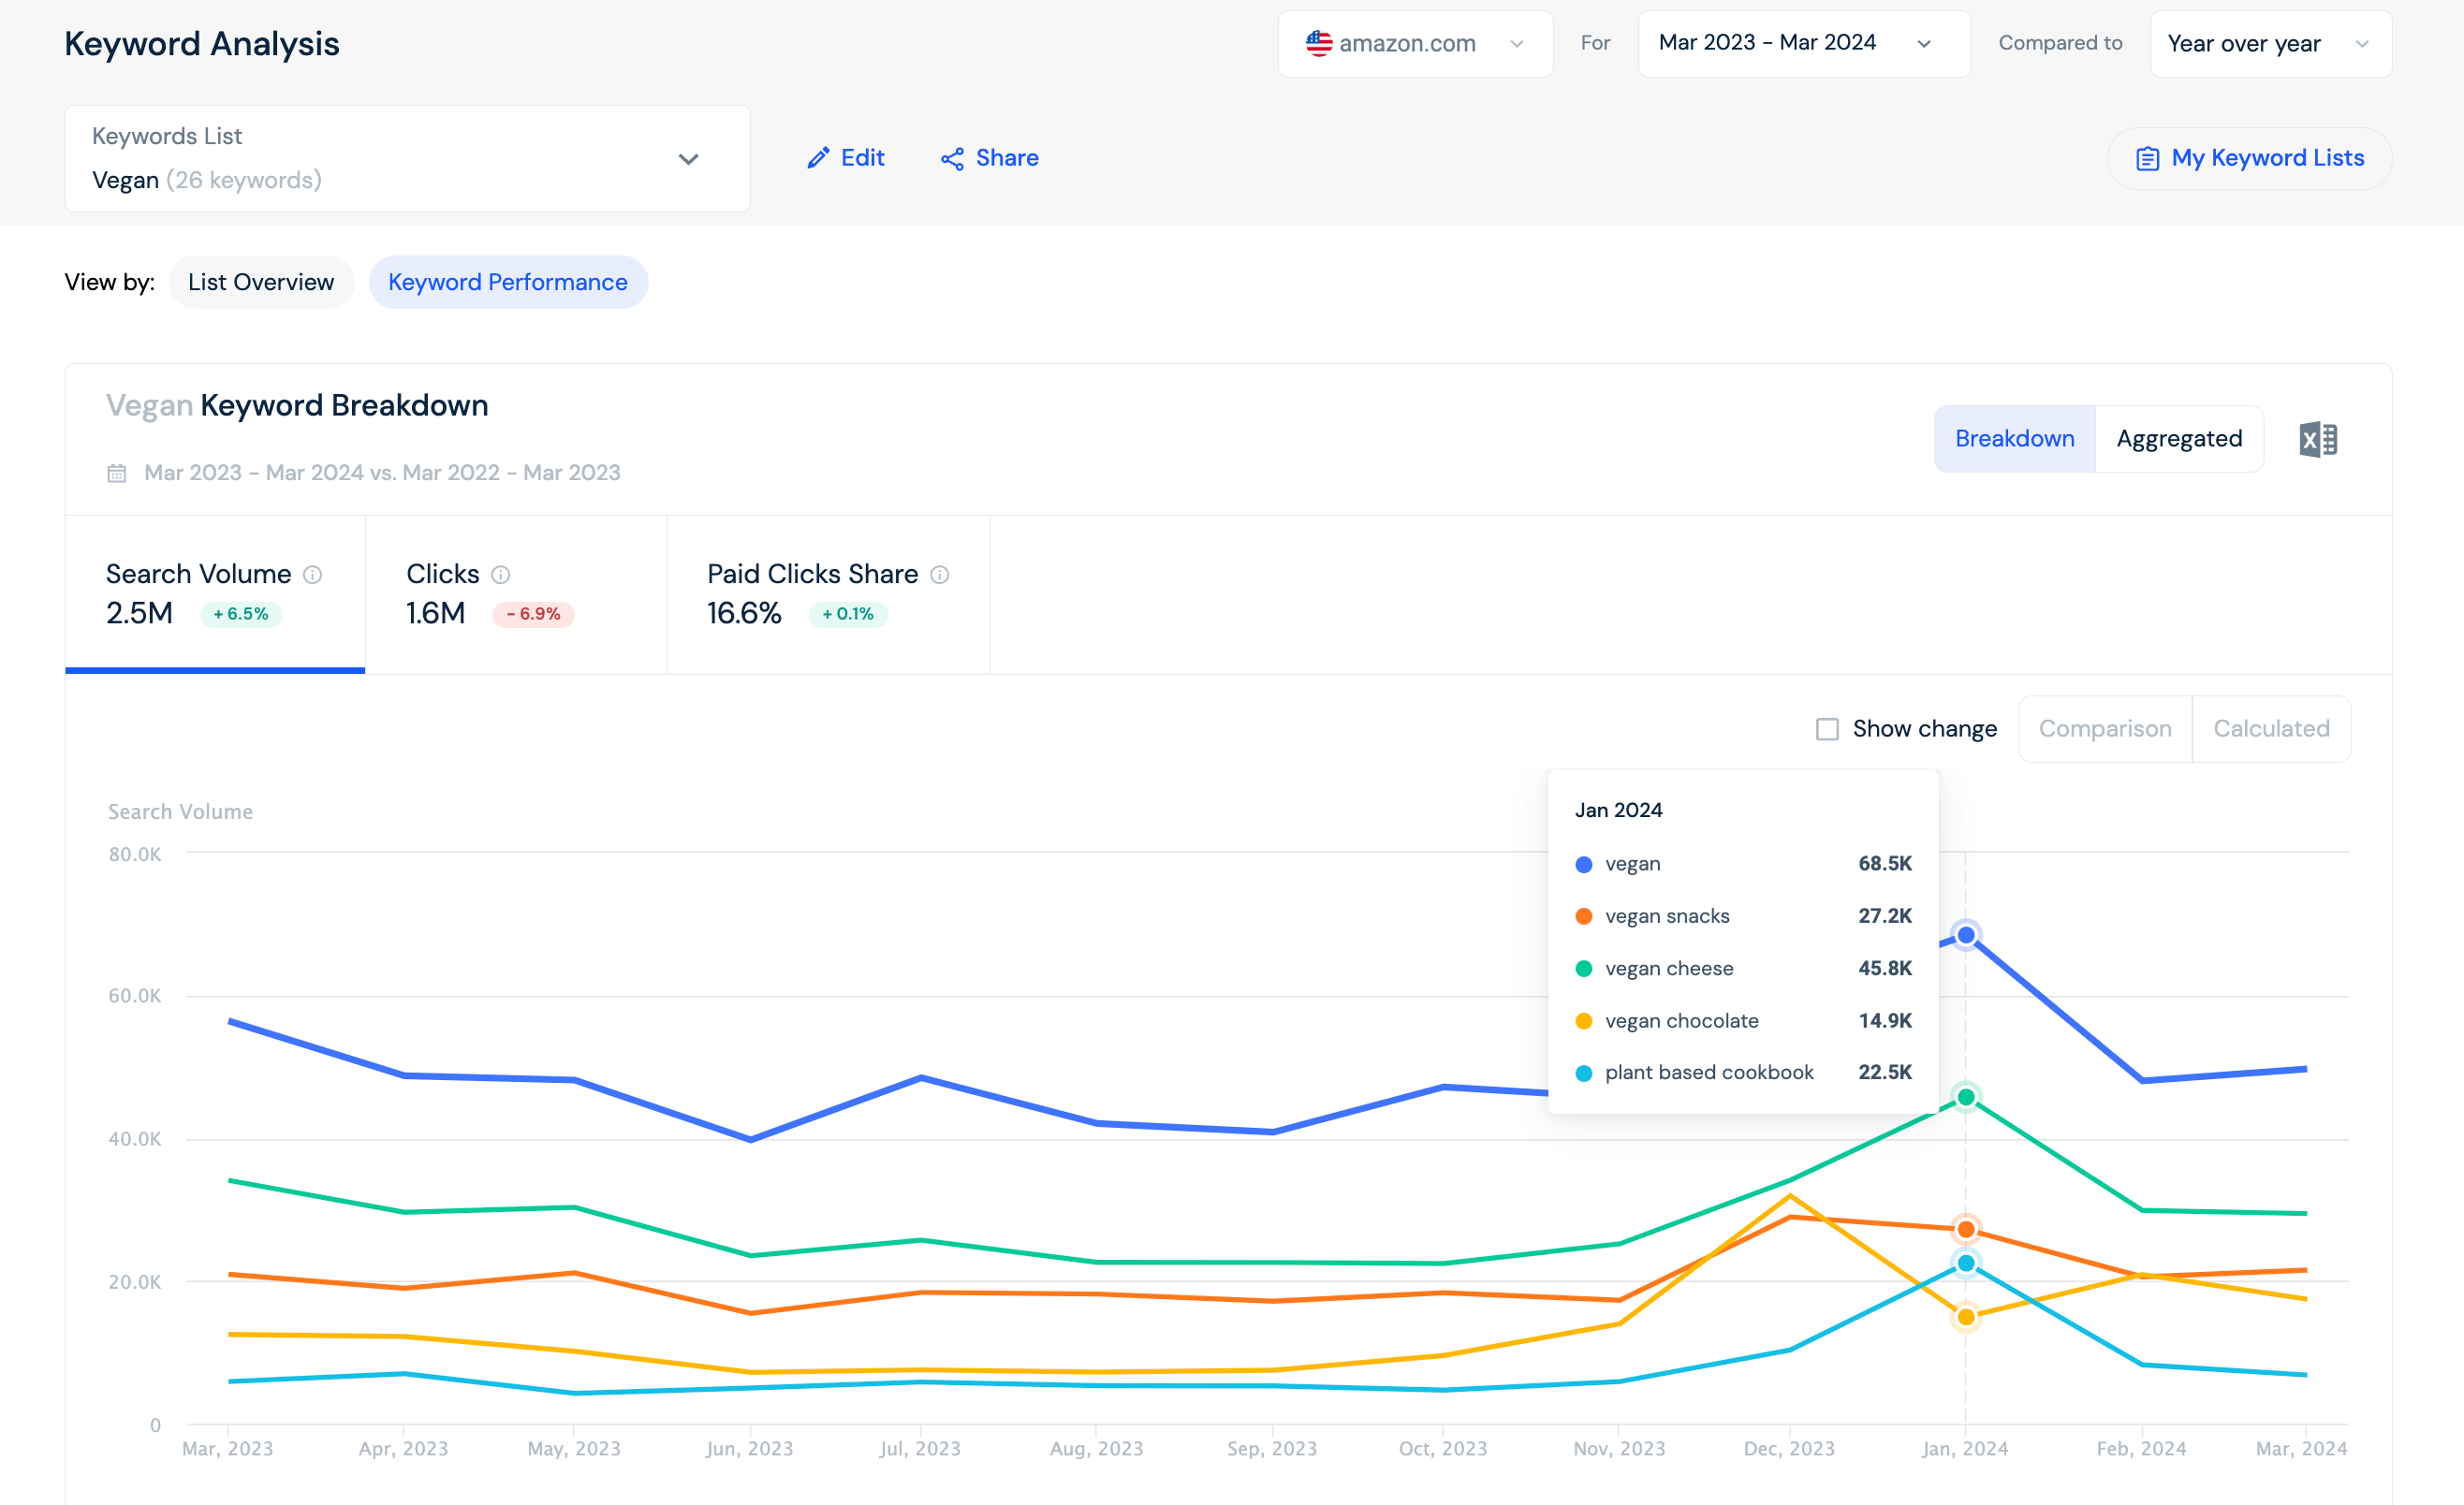This screenshot has width=2464, height=1505.
Task: Click the +6.5% Search Volume change badge
Action: click(x=241, y=614)
